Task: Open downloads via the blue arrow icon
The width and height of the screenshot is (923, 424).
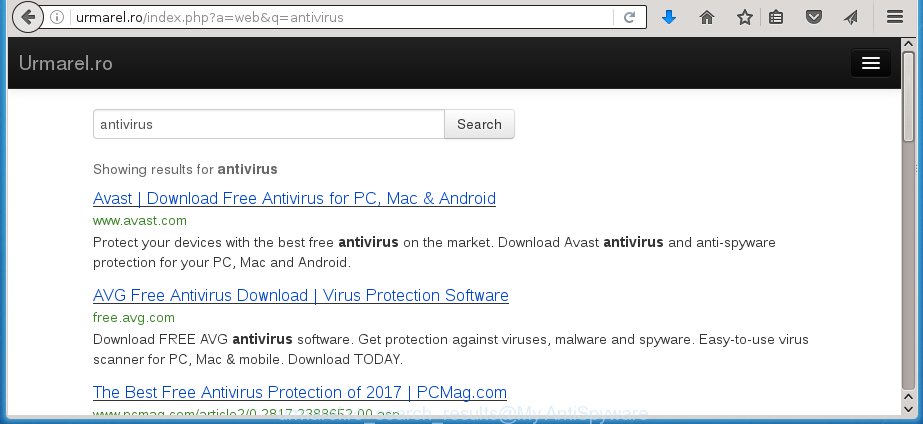Action: [x=669, y=17]
